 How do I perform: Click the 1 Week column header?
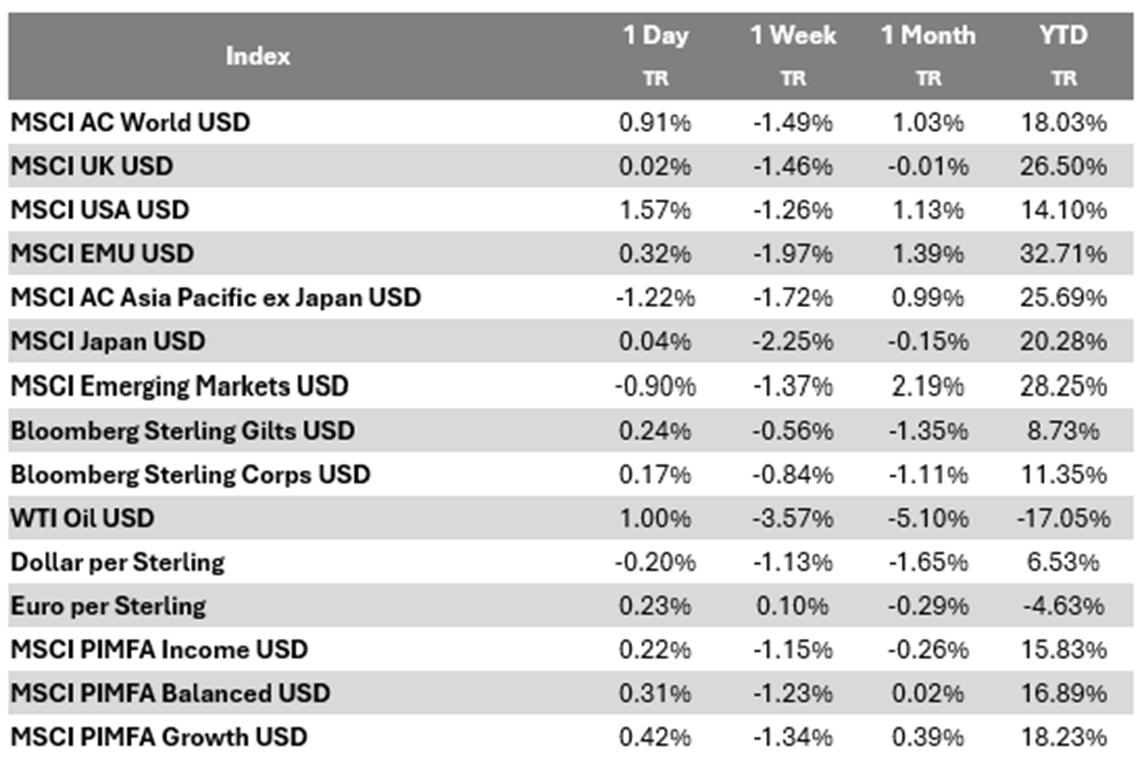tap(792, 36)
